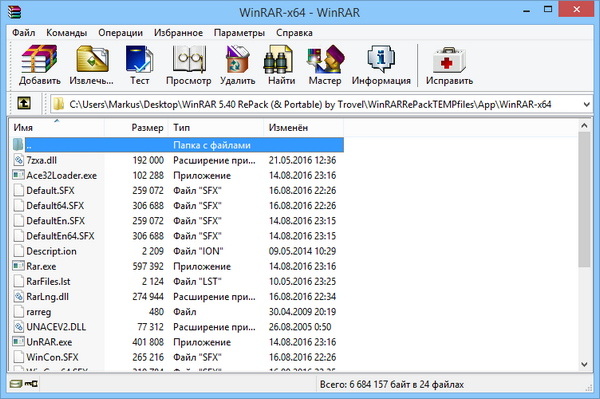Sort by Тип column header
Viewport: 600px width, 399px height.
coord(216,127)
